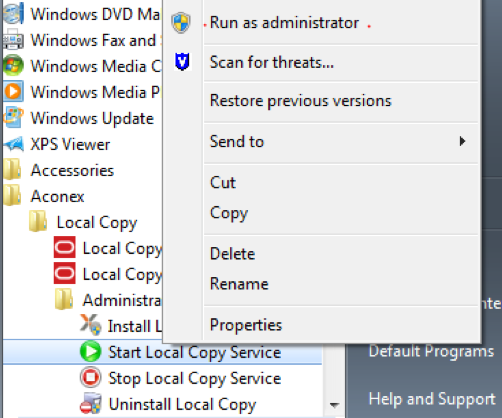This screenshot has width=502, height=418.
Task: Click the Windows Media Player icon
Action: 13,91
